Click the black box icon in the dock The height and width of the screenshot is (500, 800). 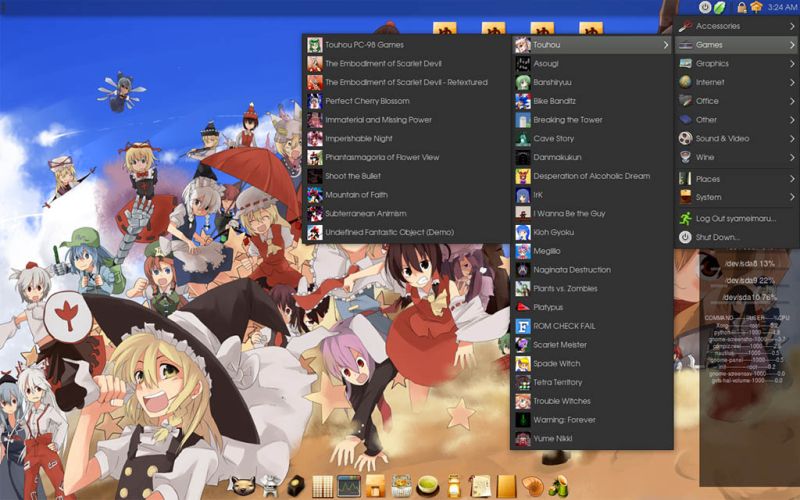click(x=296, y=486)
